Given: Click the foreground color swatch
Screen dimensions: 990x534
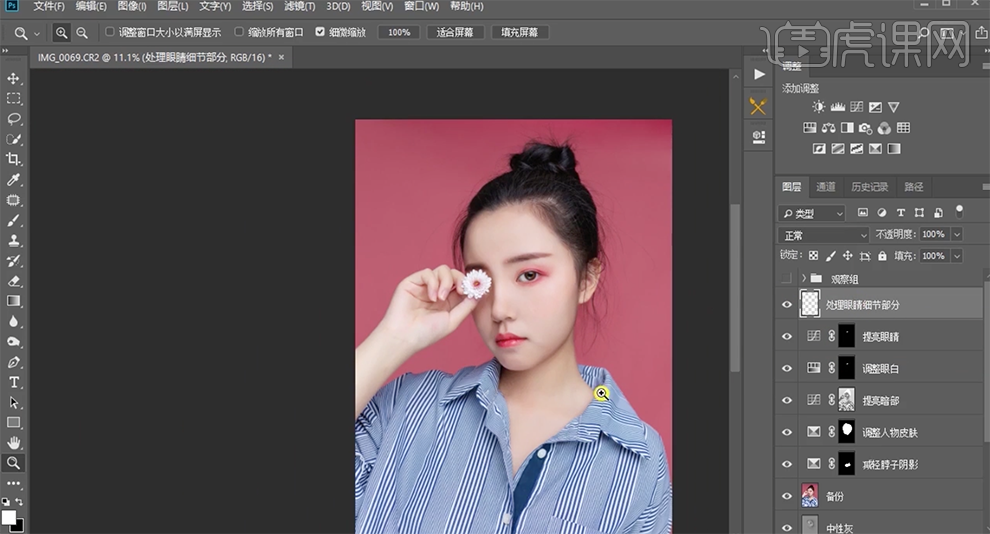Looking at the screenshot, I should [9, 517].
